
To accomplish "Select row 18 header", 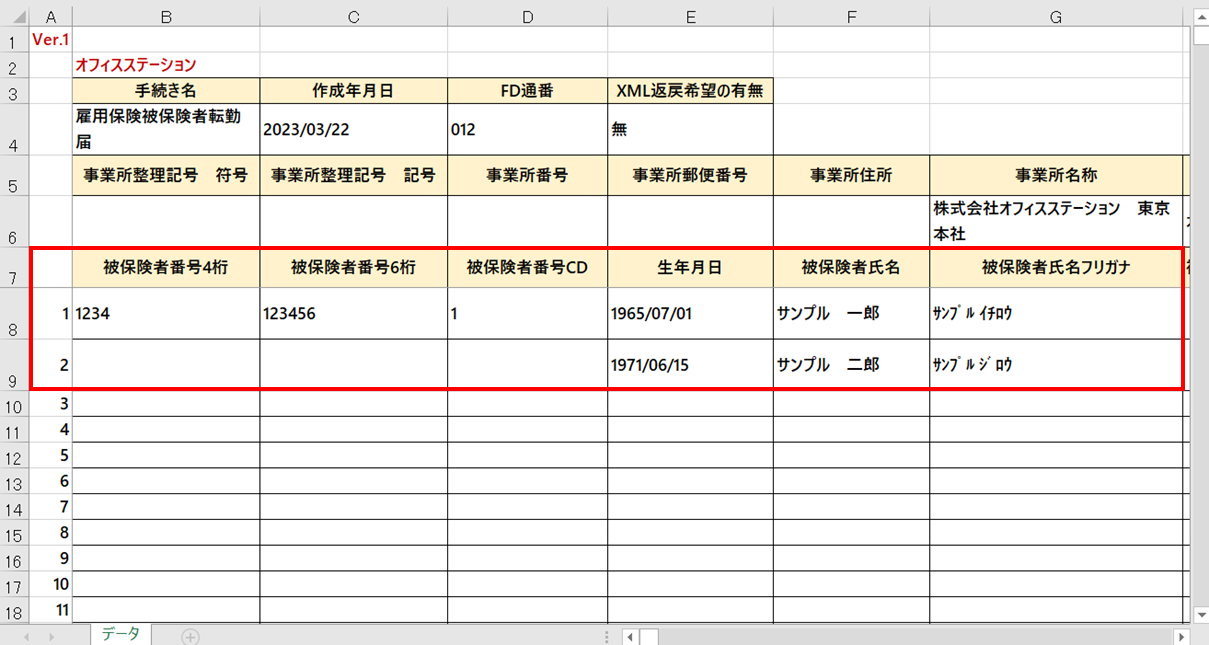I will (x=14, y=611).
